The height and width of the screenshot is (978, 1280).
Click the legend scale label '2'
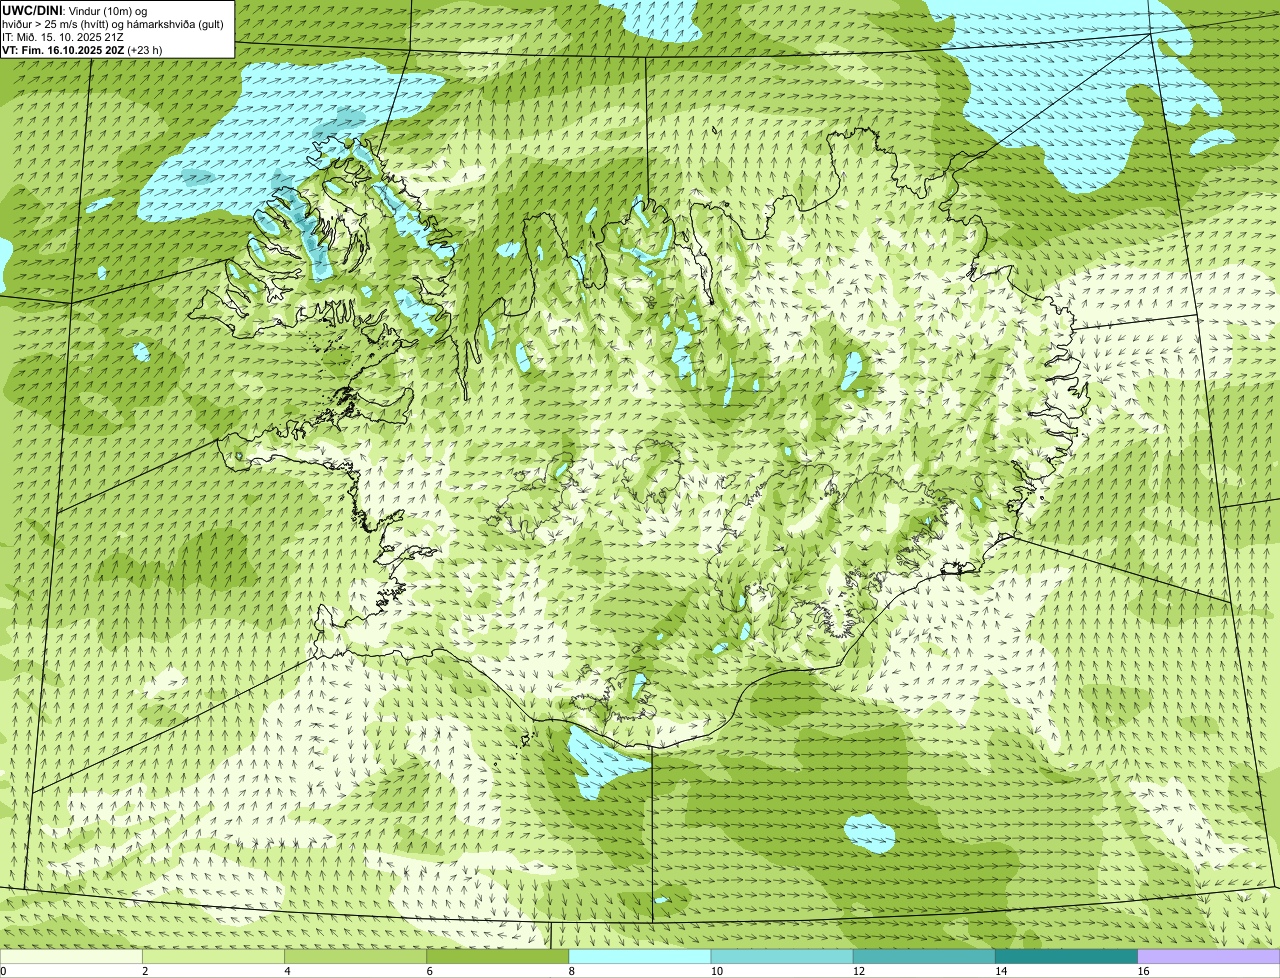145,971
